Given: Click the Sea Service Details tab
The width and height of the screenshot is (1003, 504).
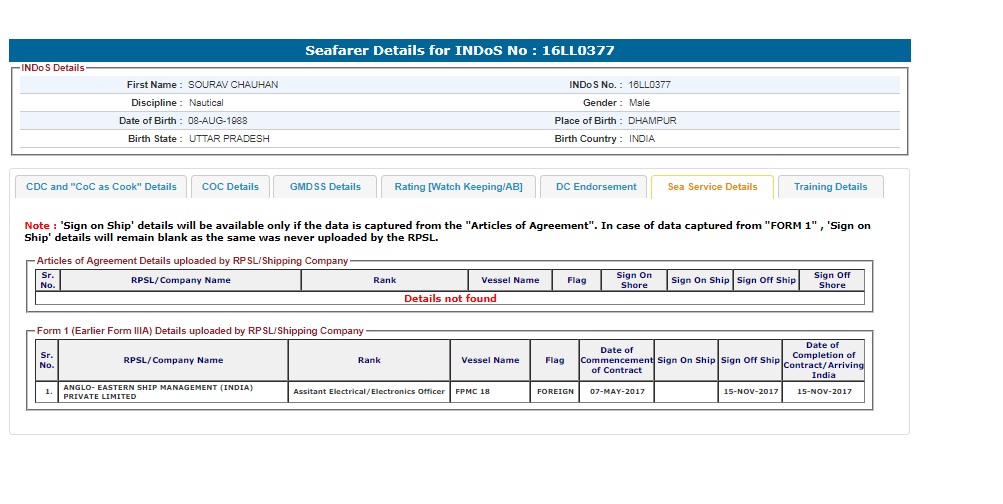Looking at the screenshot, I should click(x=712, y=187).
